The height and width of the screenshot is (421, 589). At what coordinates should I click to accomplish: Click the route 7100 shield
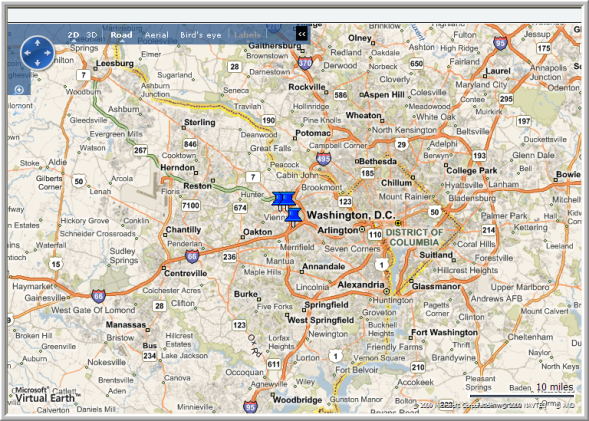(190, 205)
